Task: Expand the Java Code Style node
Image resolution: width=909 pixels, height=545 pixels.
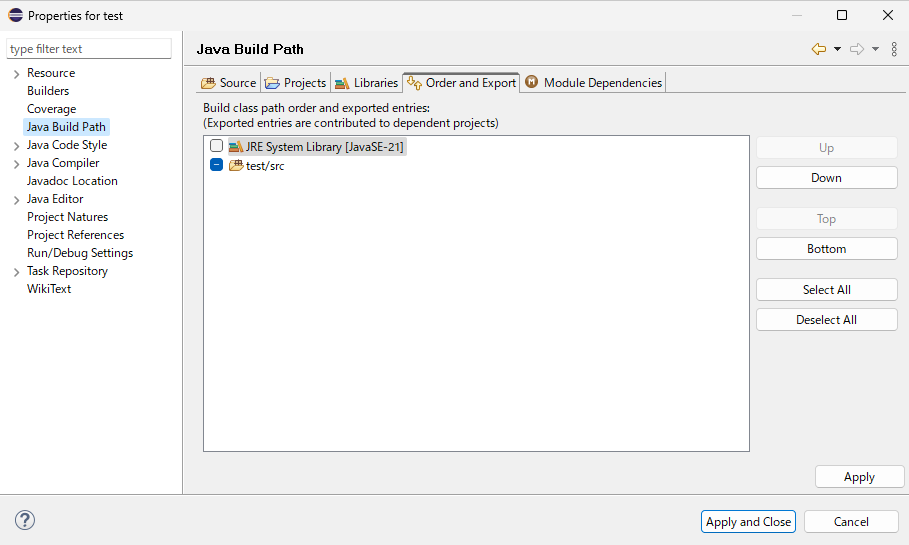Action: 16,146
